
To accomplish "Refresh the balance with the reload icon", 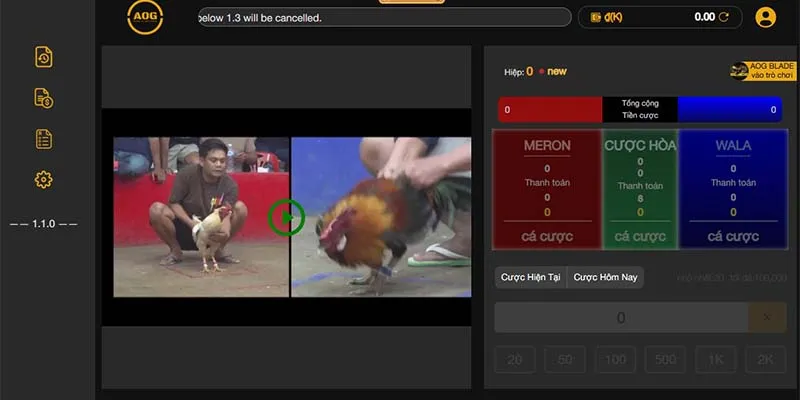I will click(x=723, y=17).
